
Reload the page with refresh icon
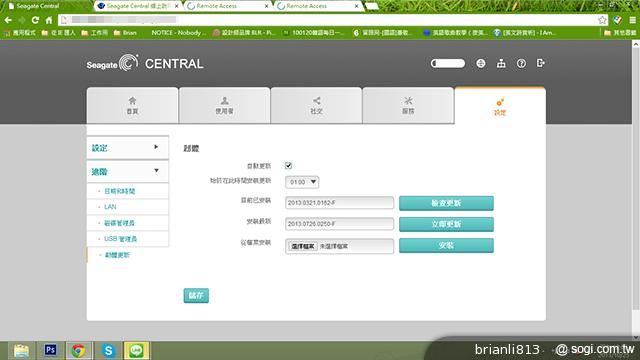click(35, 20)
